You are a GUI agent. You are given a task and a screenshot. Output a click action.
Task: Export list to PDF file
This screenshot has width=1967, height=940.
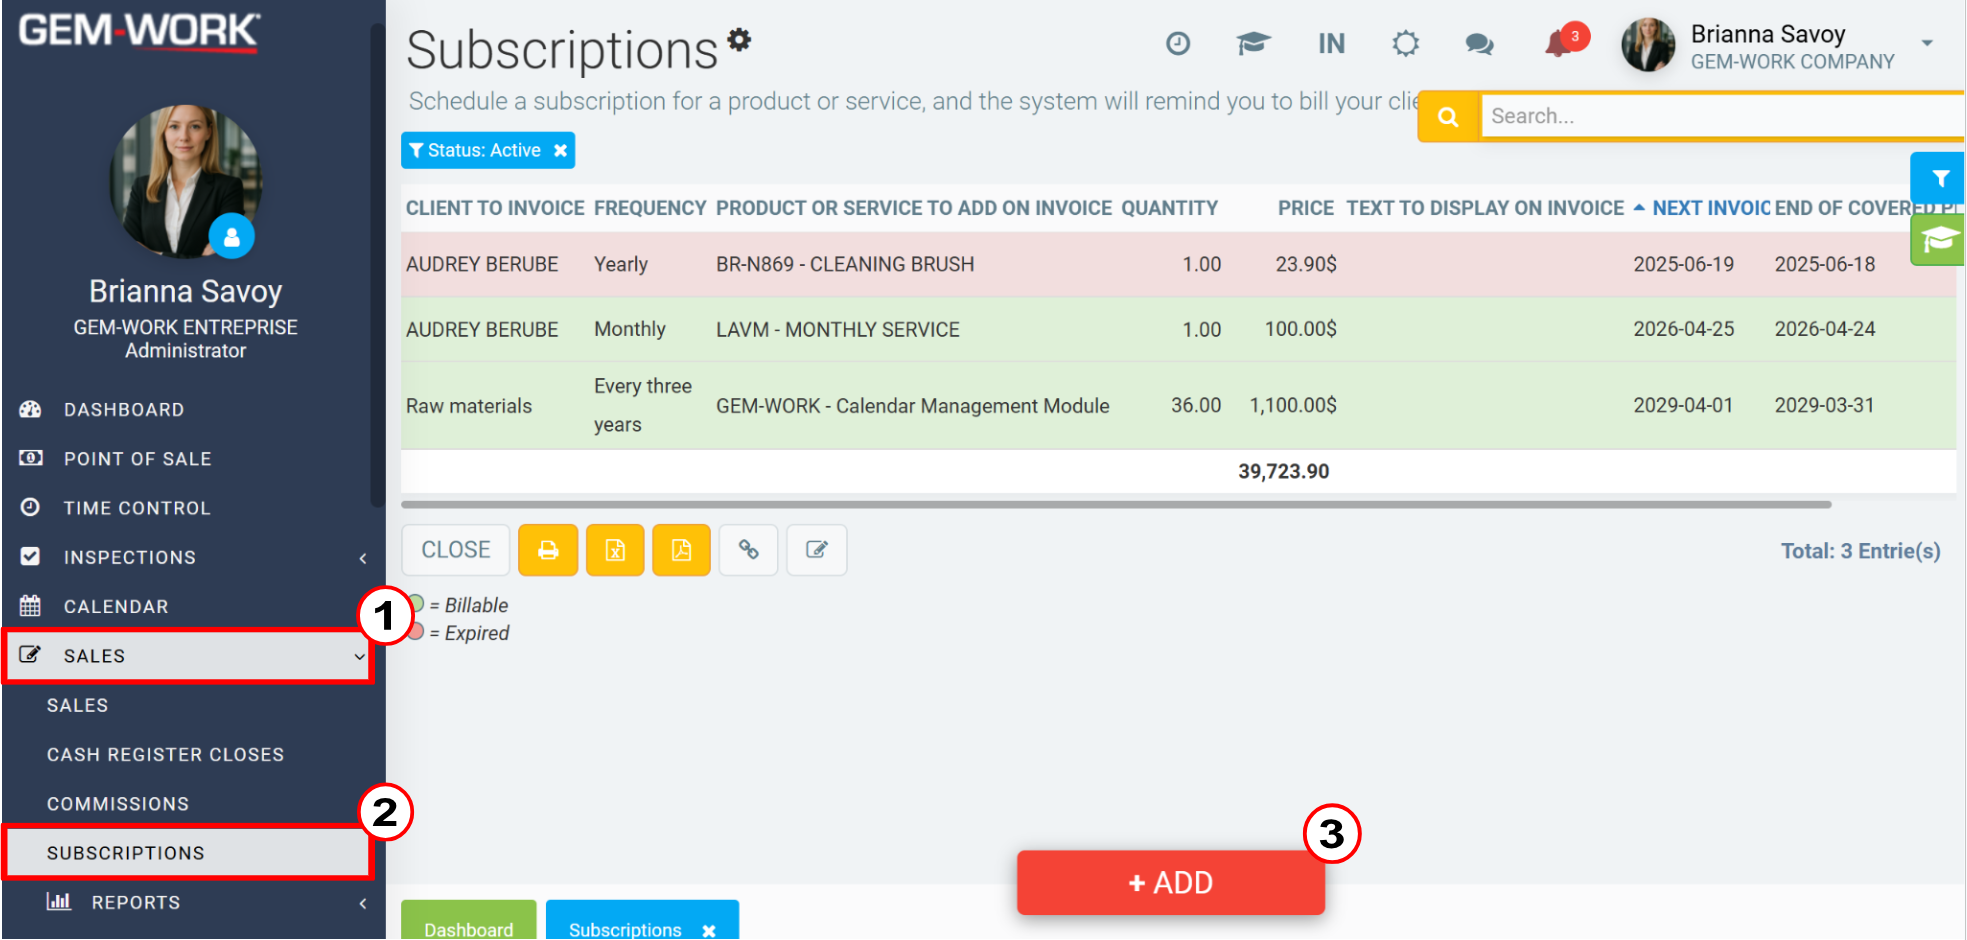point(681,550)
